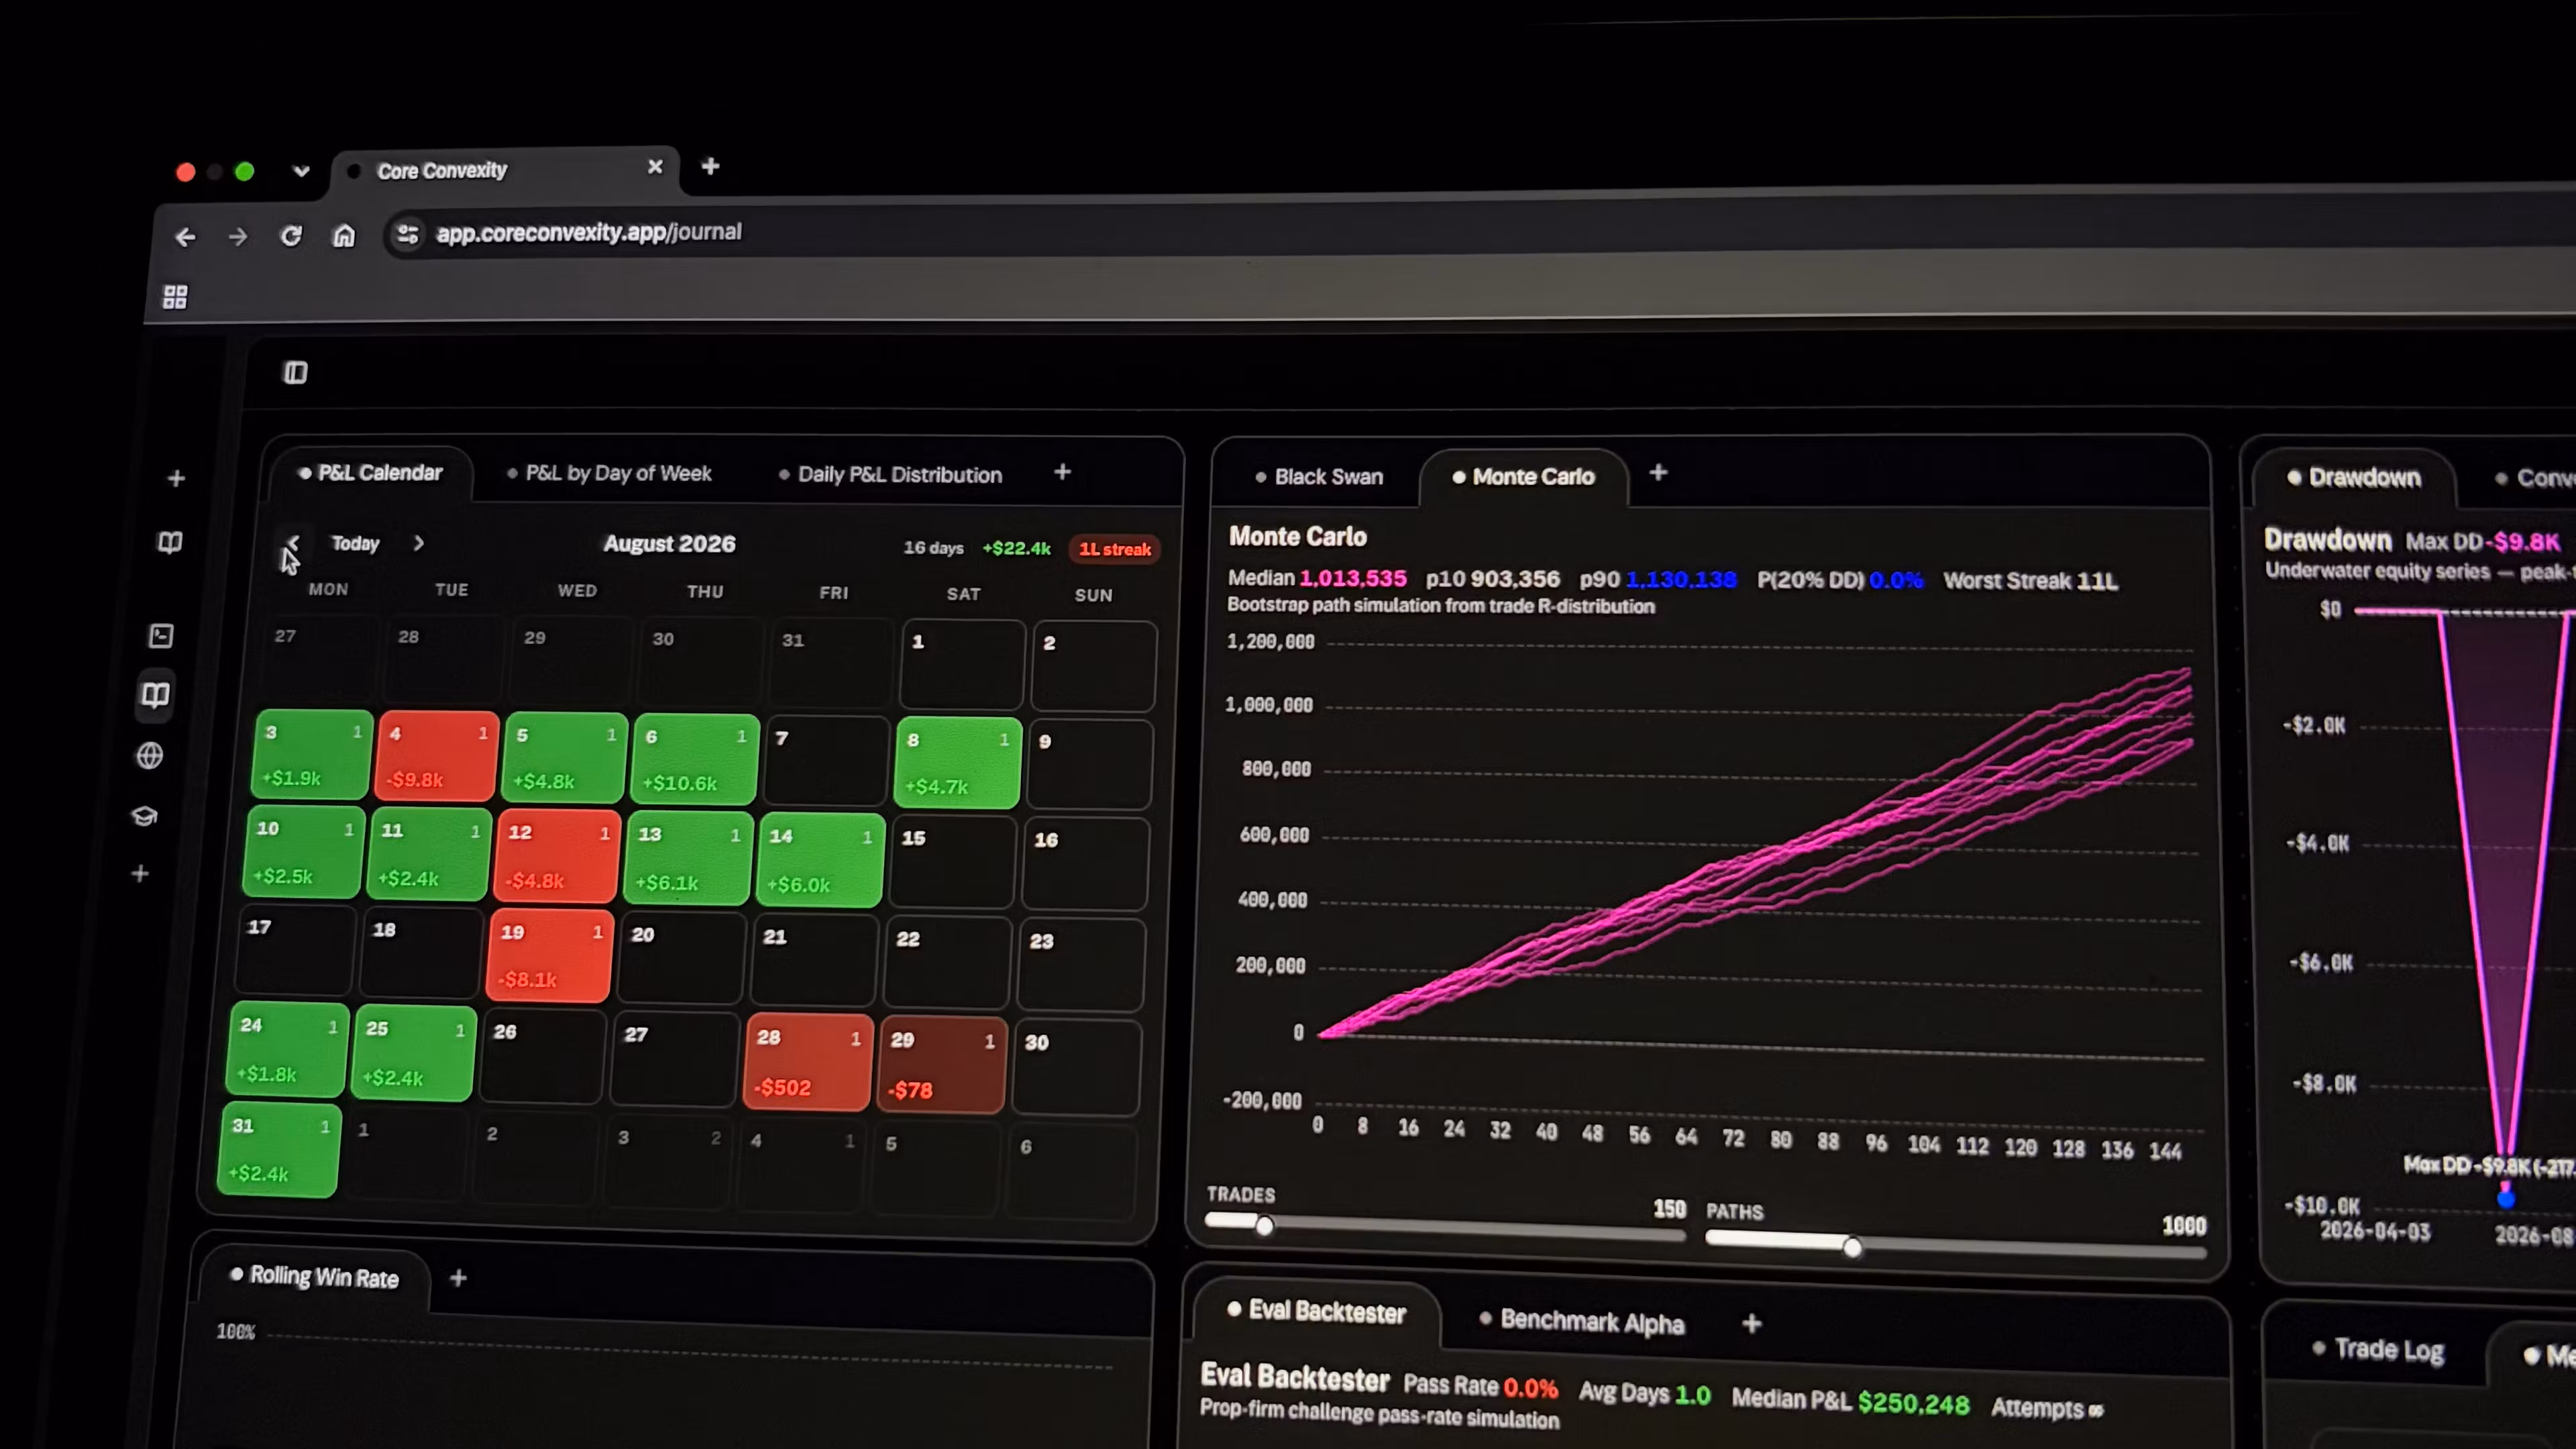Select the Monte Carlo tab

coord(1523,477)
